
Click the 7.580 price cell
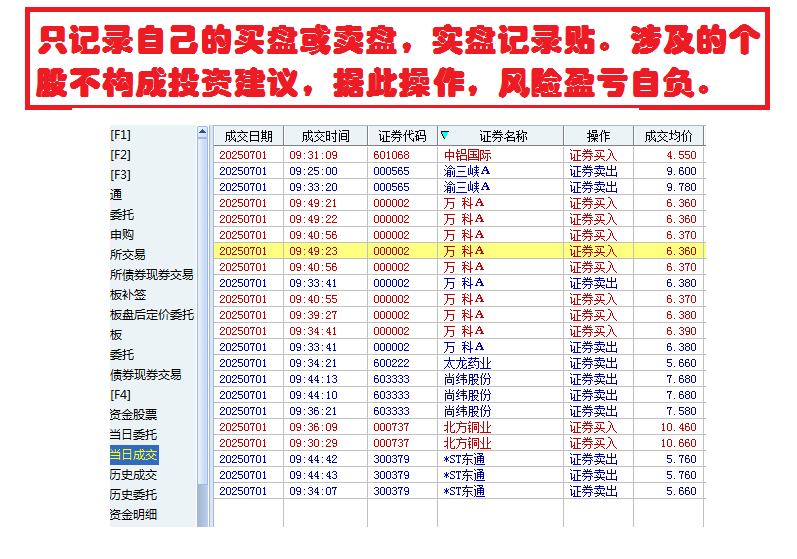[x=668, y=411]
